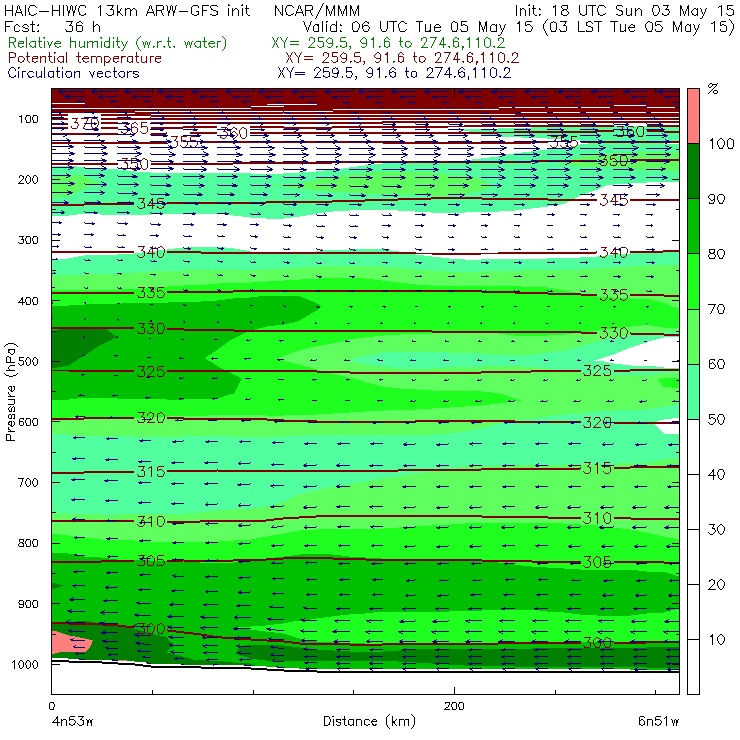The width and height of the screenshot is (740, 740).
Task: Click the "Pressure (hPa)" axis title
Action: (11, 392)
